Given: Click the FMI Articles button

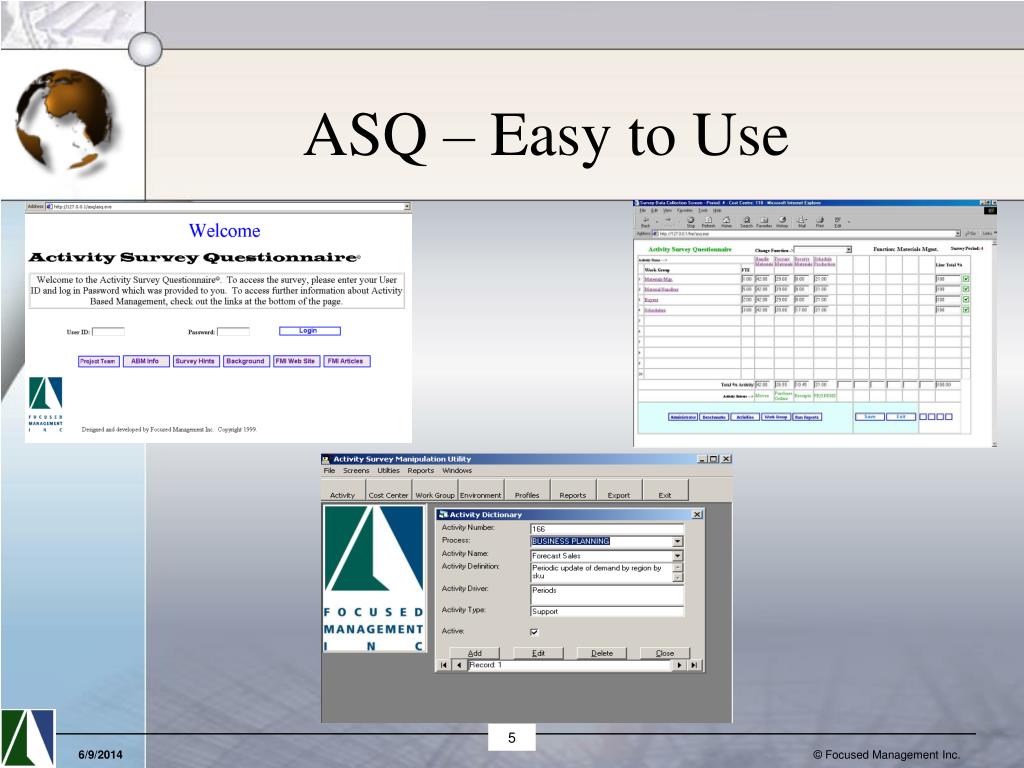Looking at the screenshot, I should pyautogui.click(x=346, y=361).
